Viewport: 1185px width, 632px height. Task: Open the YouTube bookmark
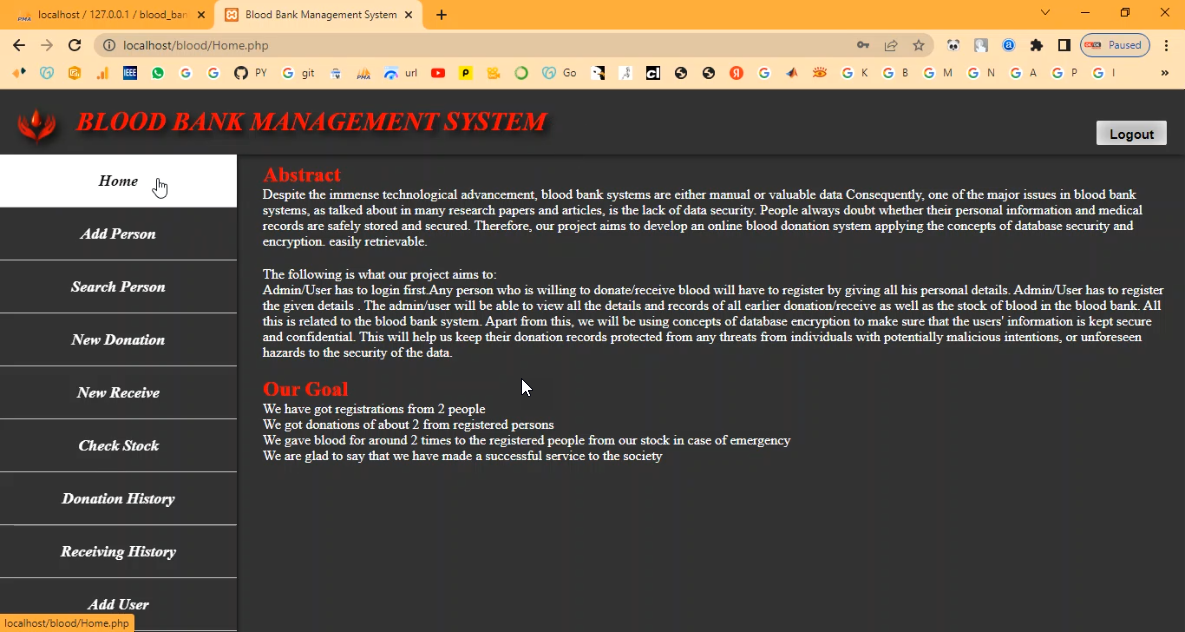click(438, 73)
